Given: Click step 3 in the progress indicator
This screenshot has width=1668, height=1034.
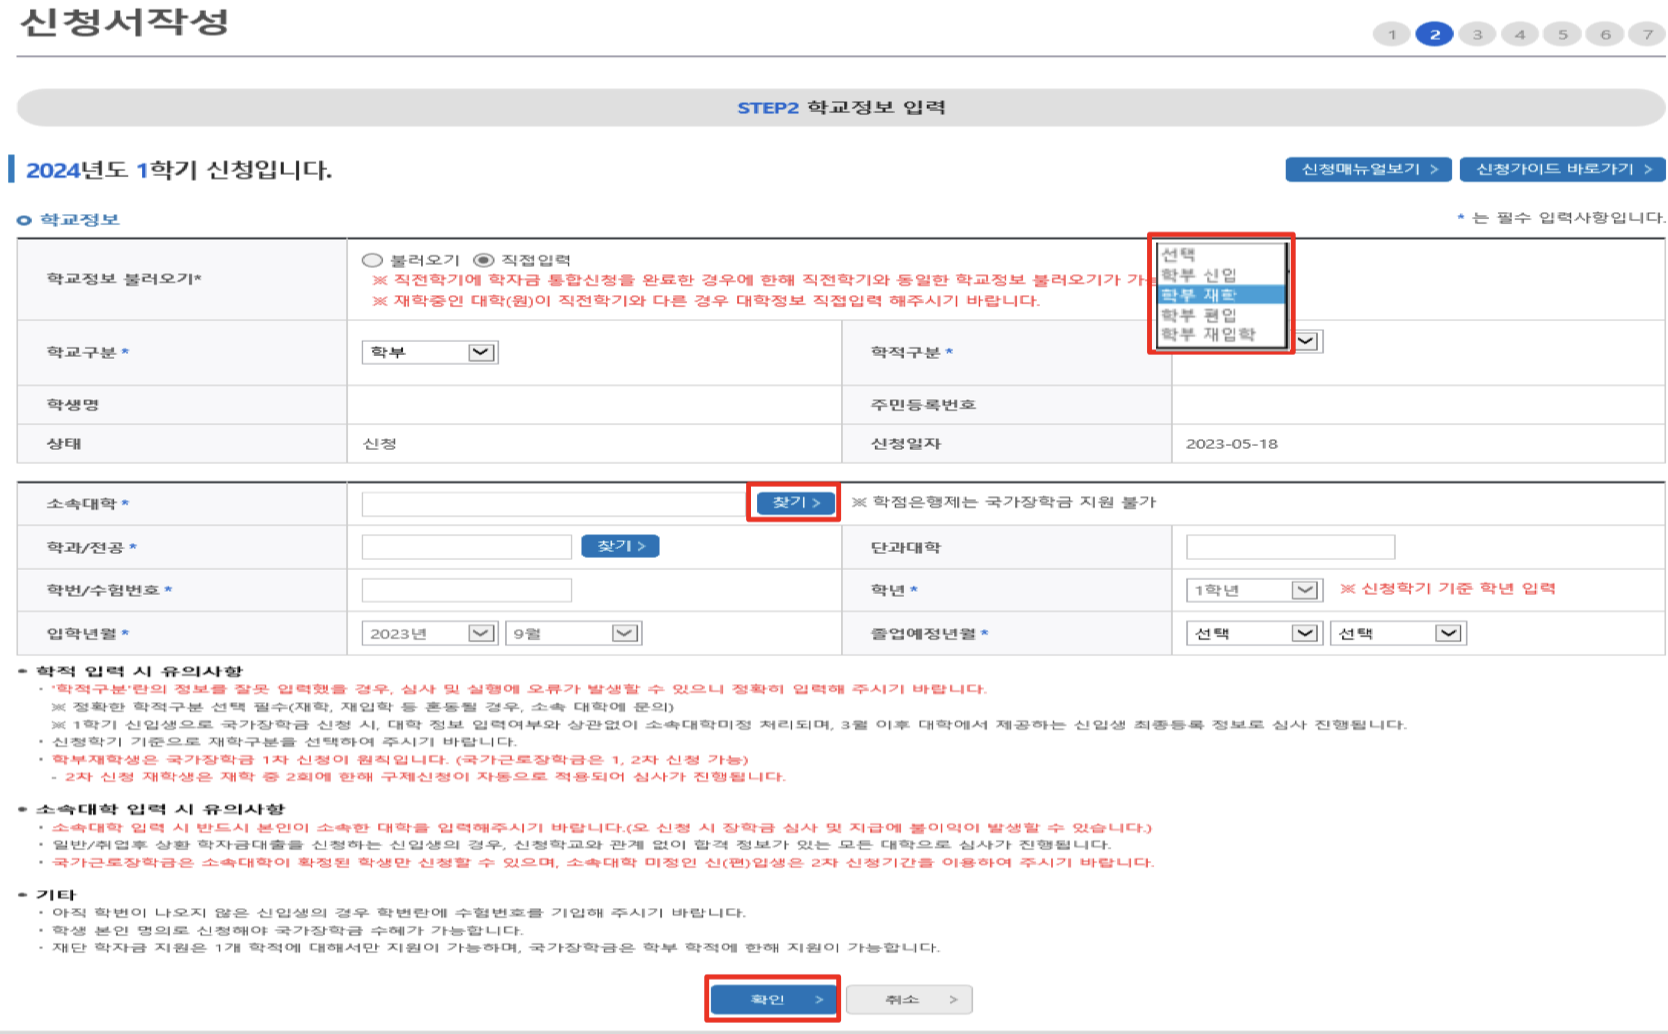Looking at the screenshot, I should click(x=1478, y=33).
